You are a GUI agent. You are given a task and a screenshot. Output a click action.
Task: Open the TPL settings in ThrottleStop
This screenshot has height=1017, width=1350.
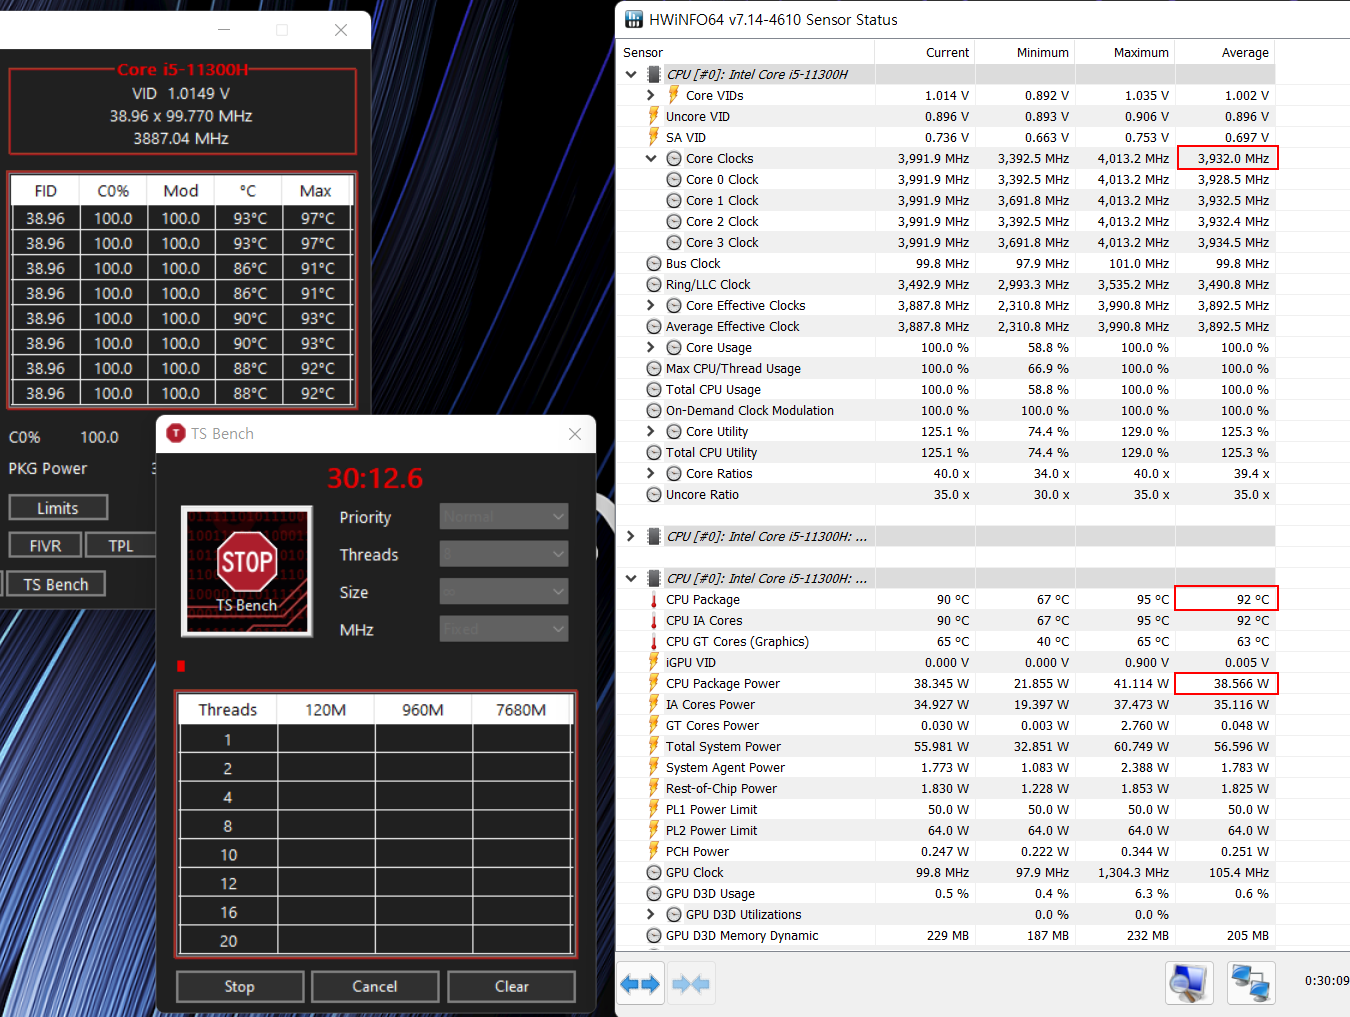[x=121, y=545]
